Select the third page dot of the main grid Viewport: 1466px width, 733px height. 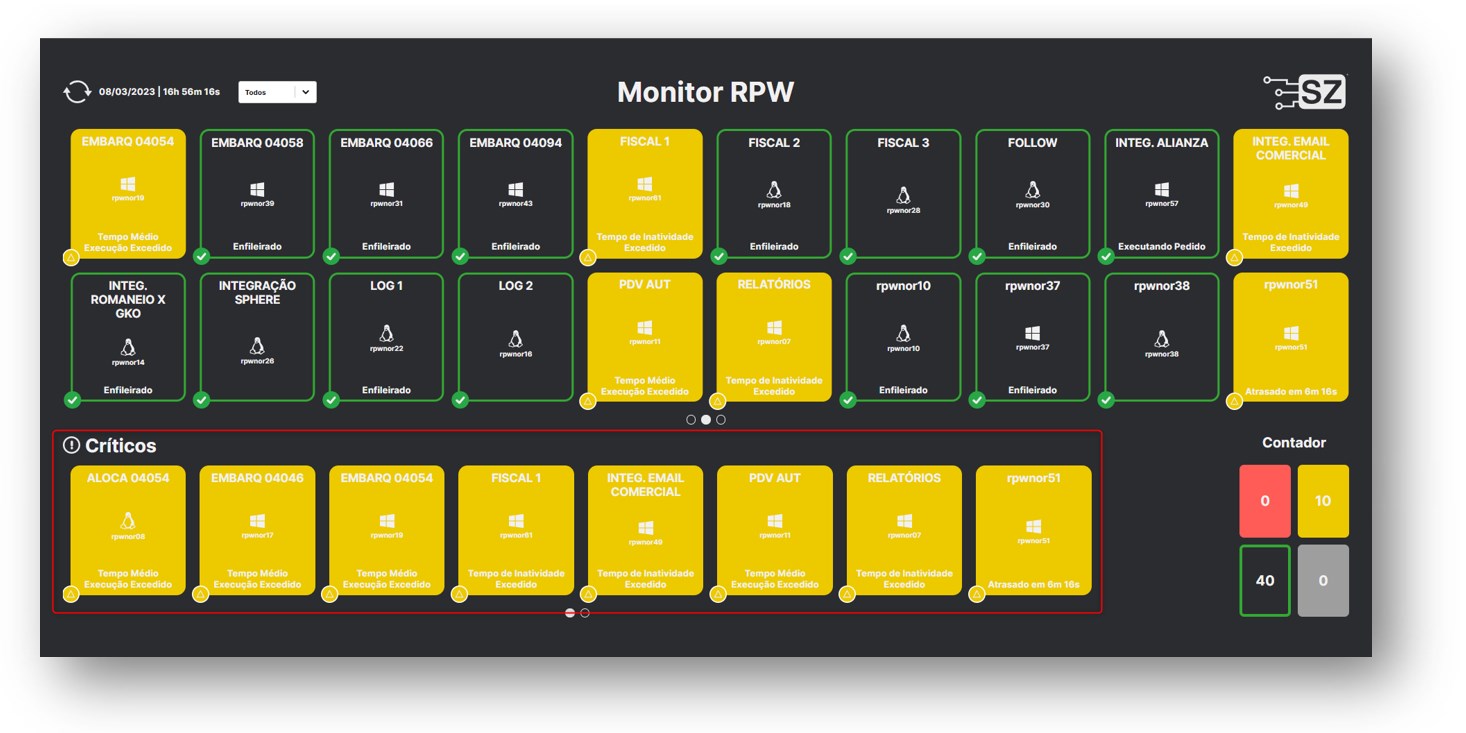[x=721, y=420]
